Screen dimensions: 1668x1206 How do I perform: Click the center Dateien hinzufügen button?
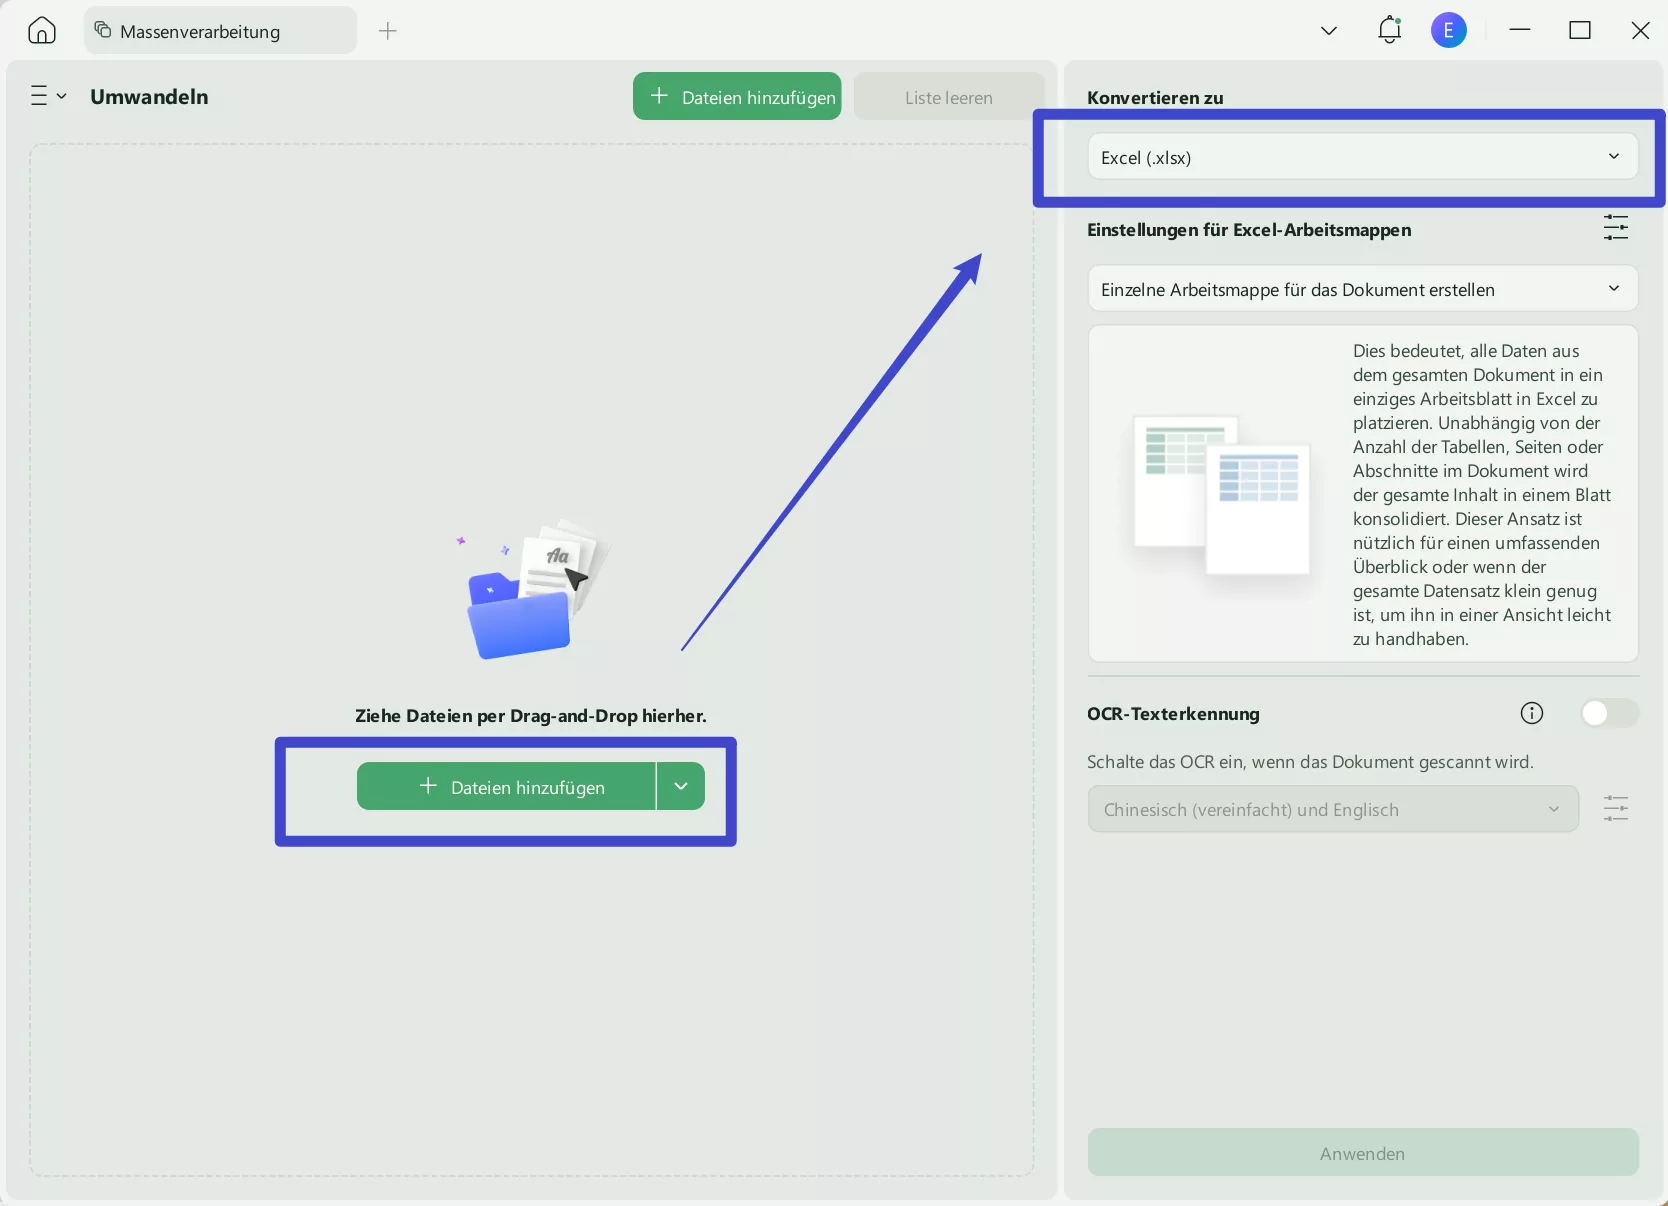[x=506, y=787]
